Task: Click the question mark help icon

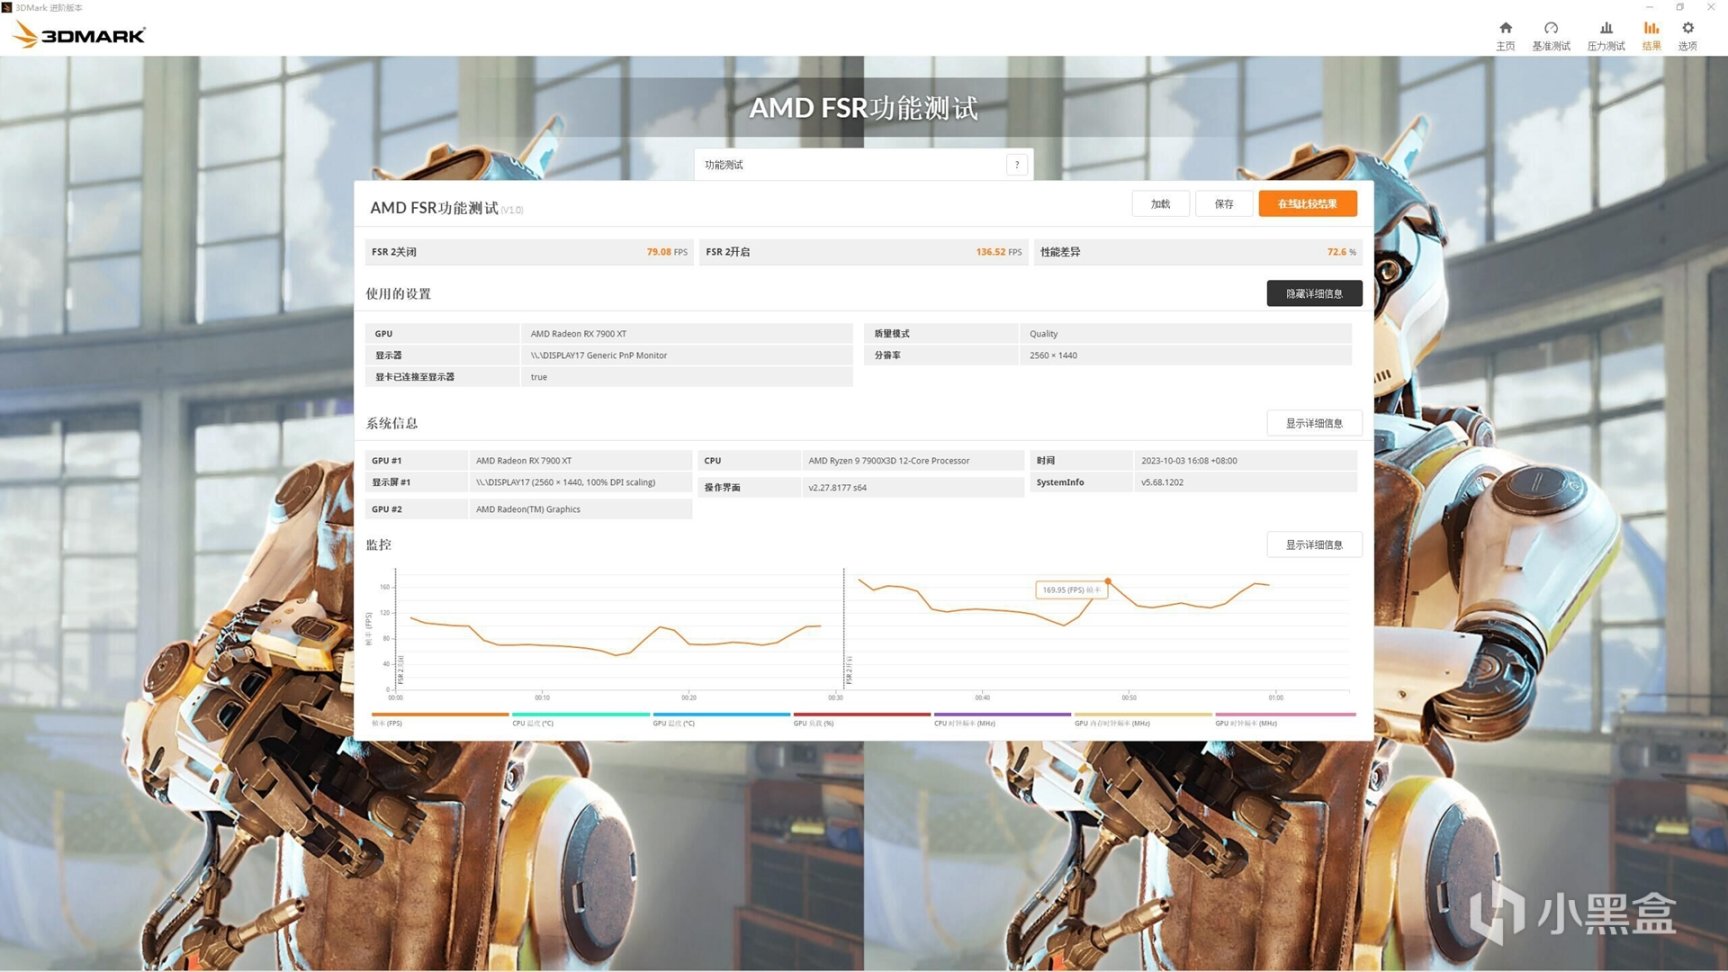Action: (x=1017, y=165)
